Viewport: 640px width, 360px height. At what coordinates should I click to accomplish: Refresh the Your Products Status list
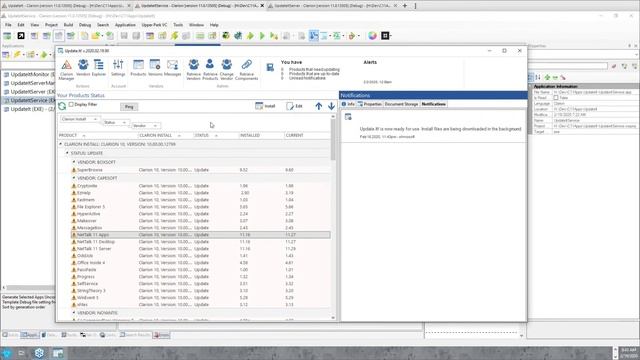point(62,106)
